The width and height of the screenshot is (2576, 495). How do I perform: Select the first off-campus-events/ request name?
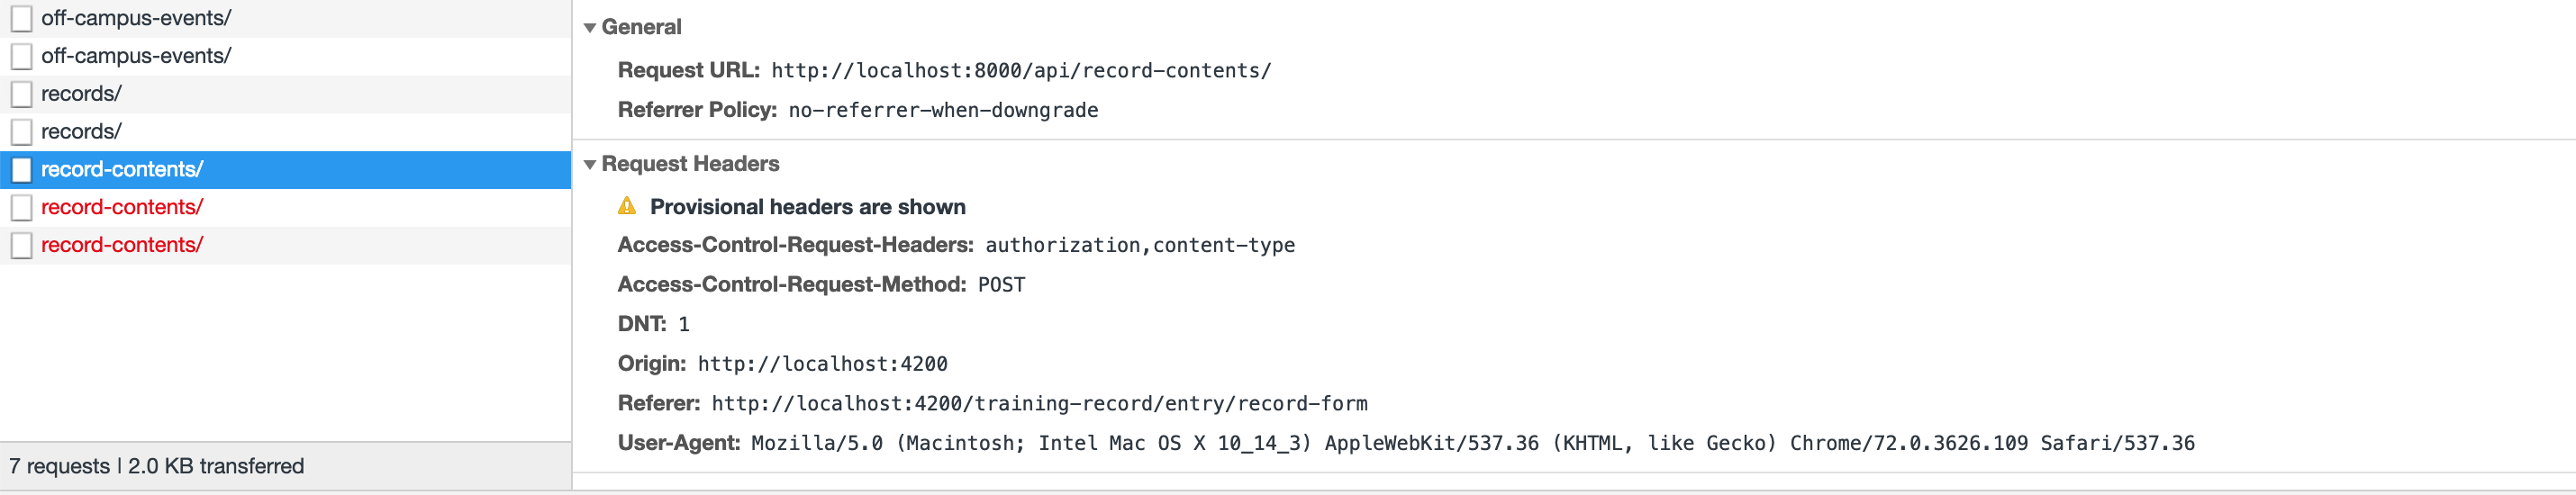click(136, 18)
